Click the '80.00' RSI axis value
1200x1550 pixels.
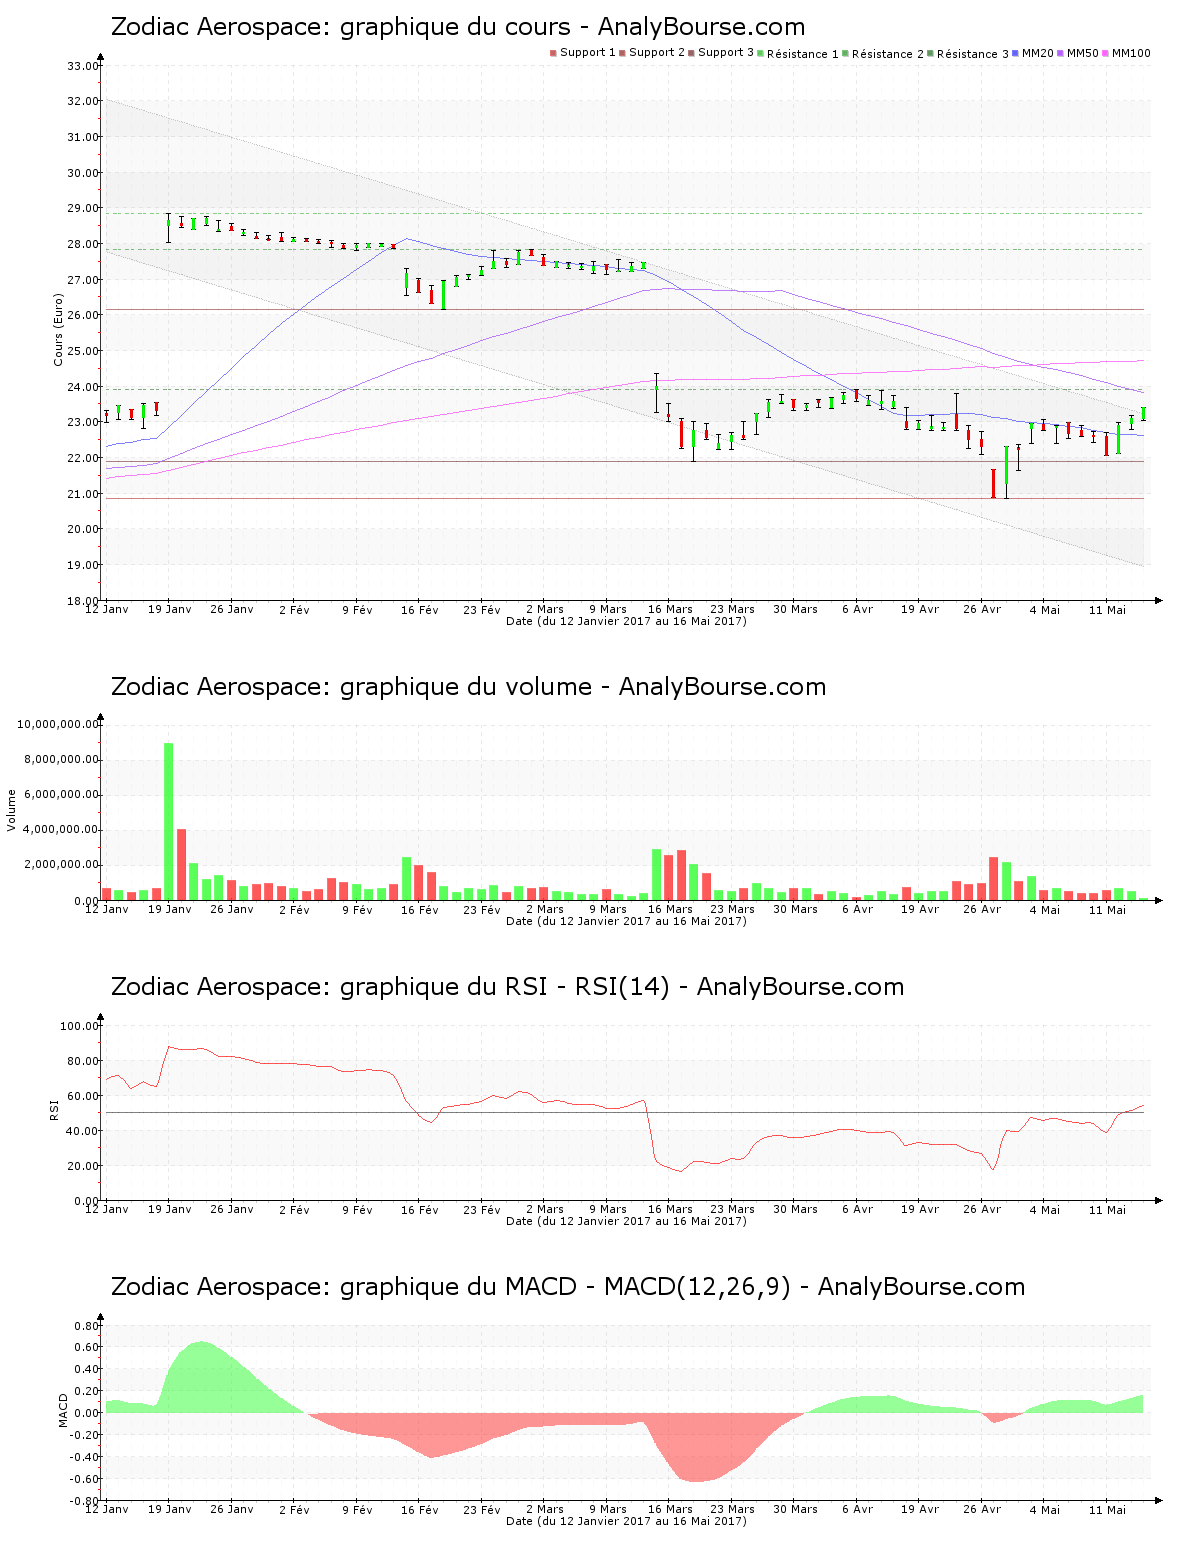pyautogui.click(x=83, y=1061)
